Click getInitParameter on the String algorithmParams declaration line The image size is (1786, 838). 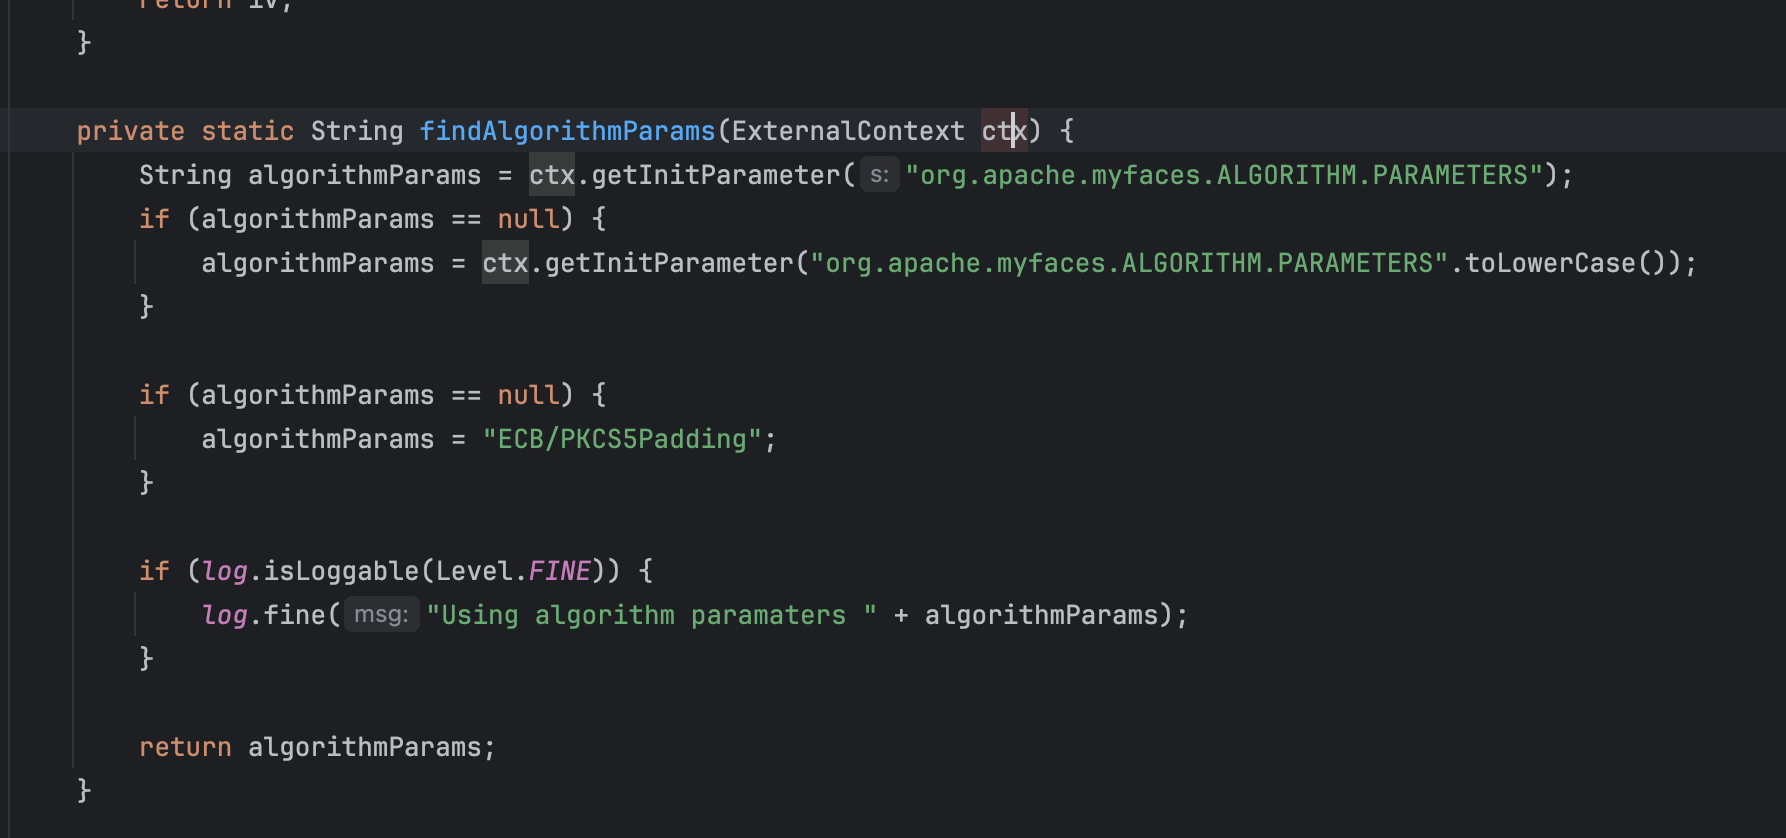point(716,175)
